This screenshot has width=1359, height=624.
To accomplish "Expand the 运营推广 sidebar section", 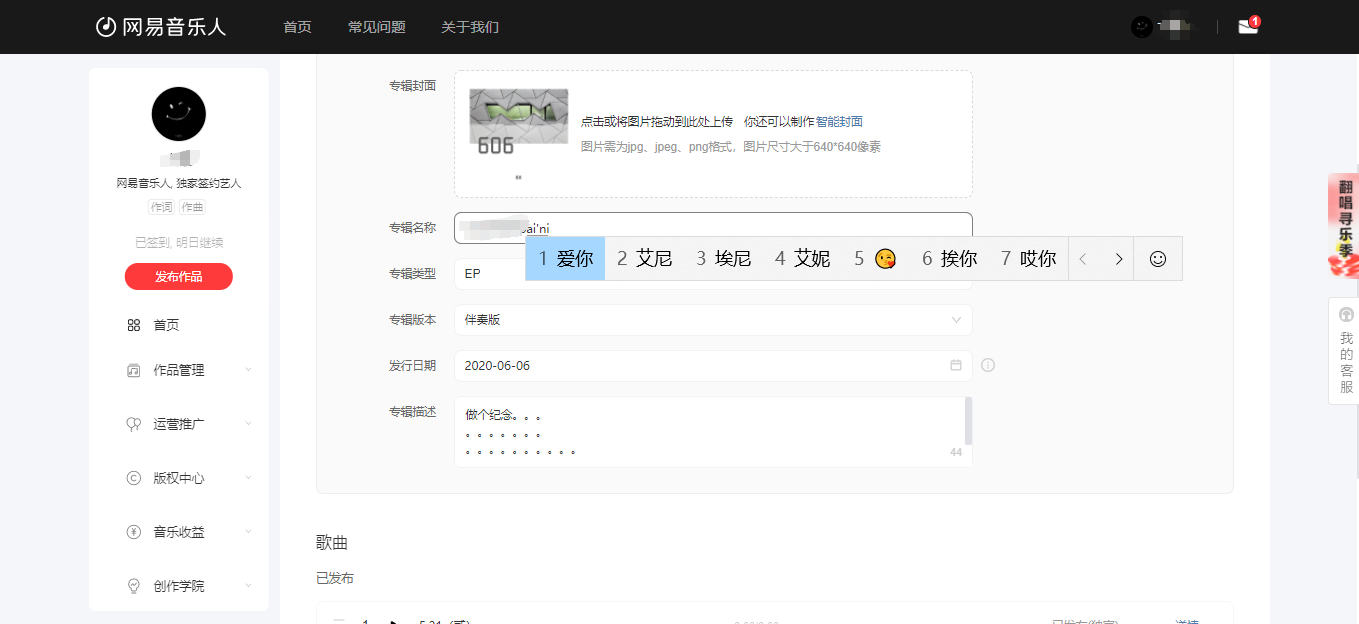I will click(x=248, y=424).
